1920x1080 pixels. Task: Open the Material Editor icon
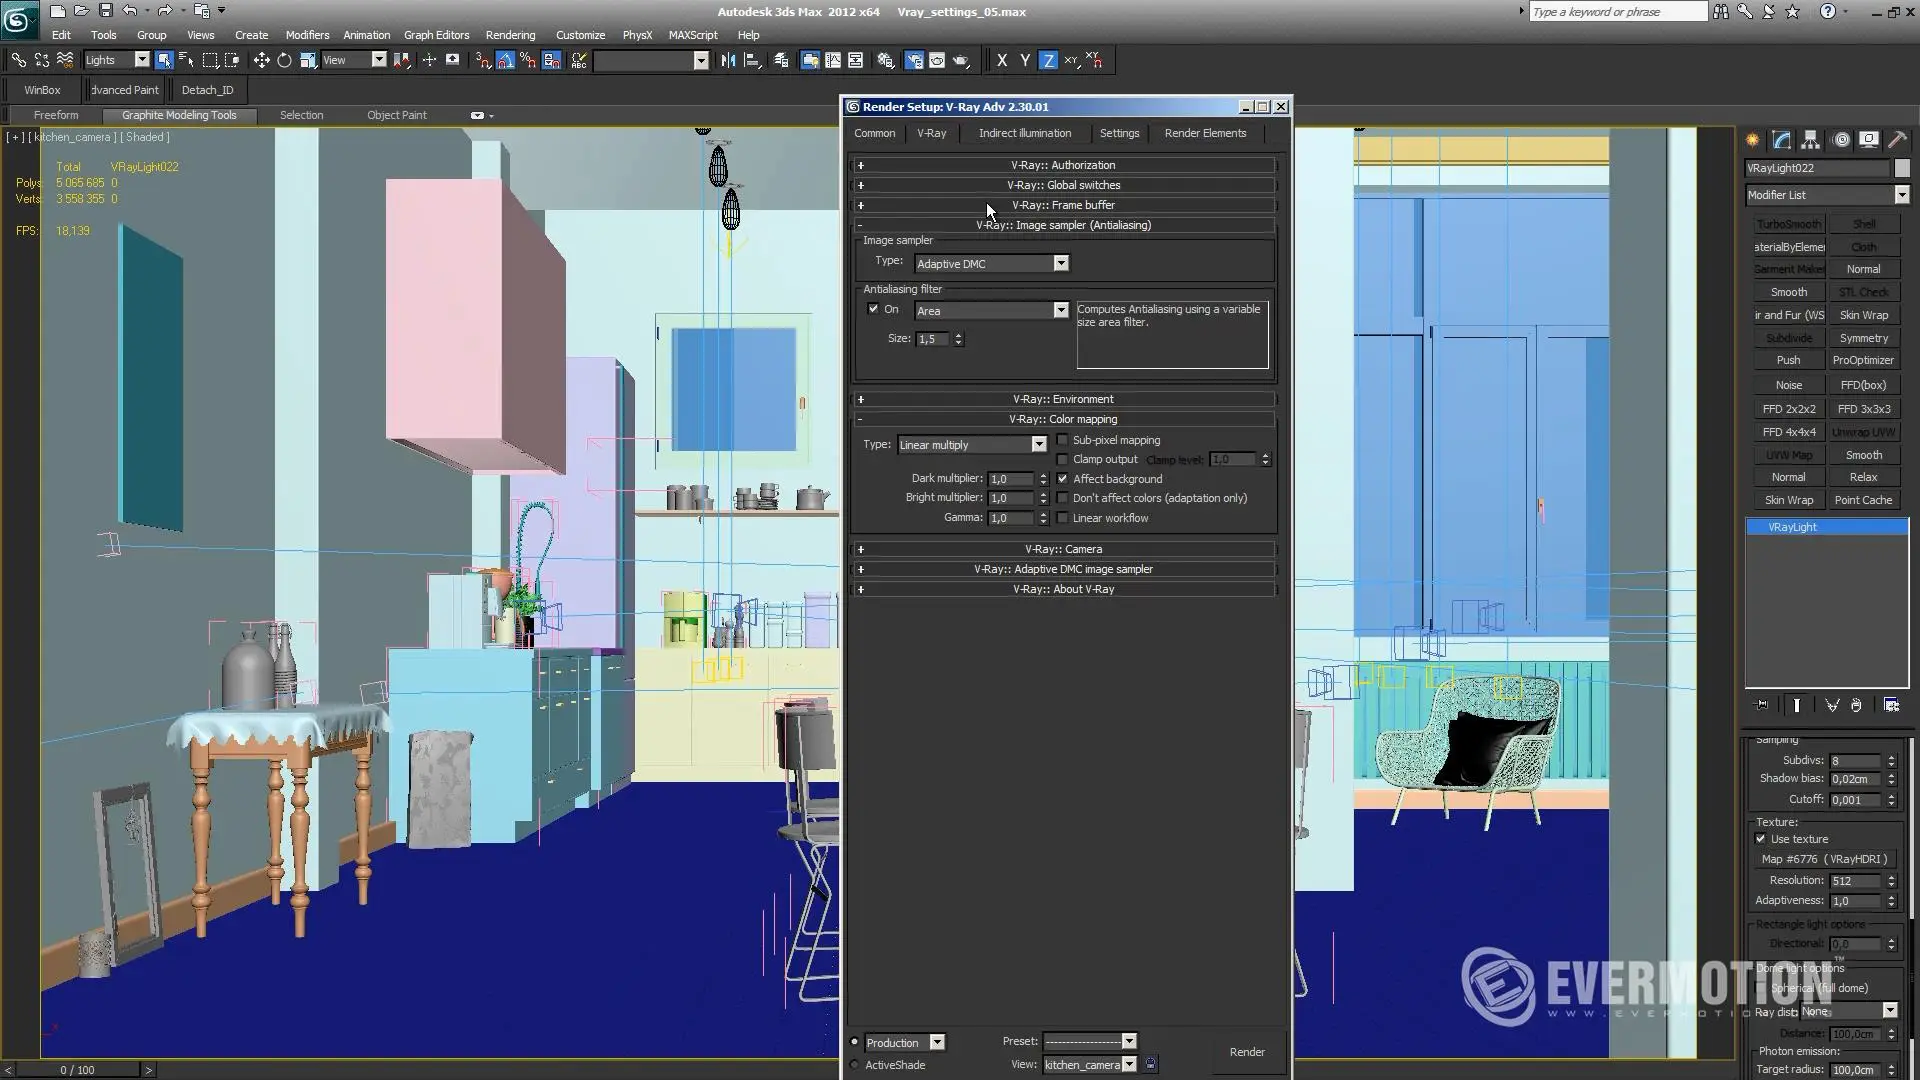click(885, 60)
